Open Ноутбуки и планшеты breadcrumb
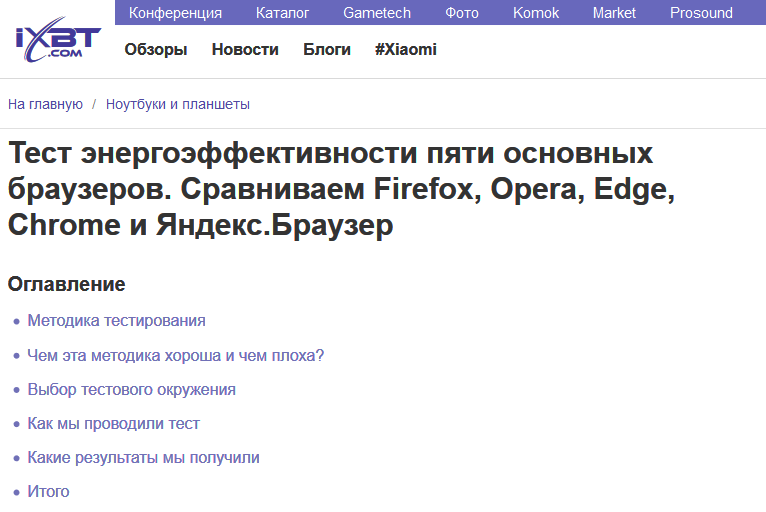 (x=178, y=104)
